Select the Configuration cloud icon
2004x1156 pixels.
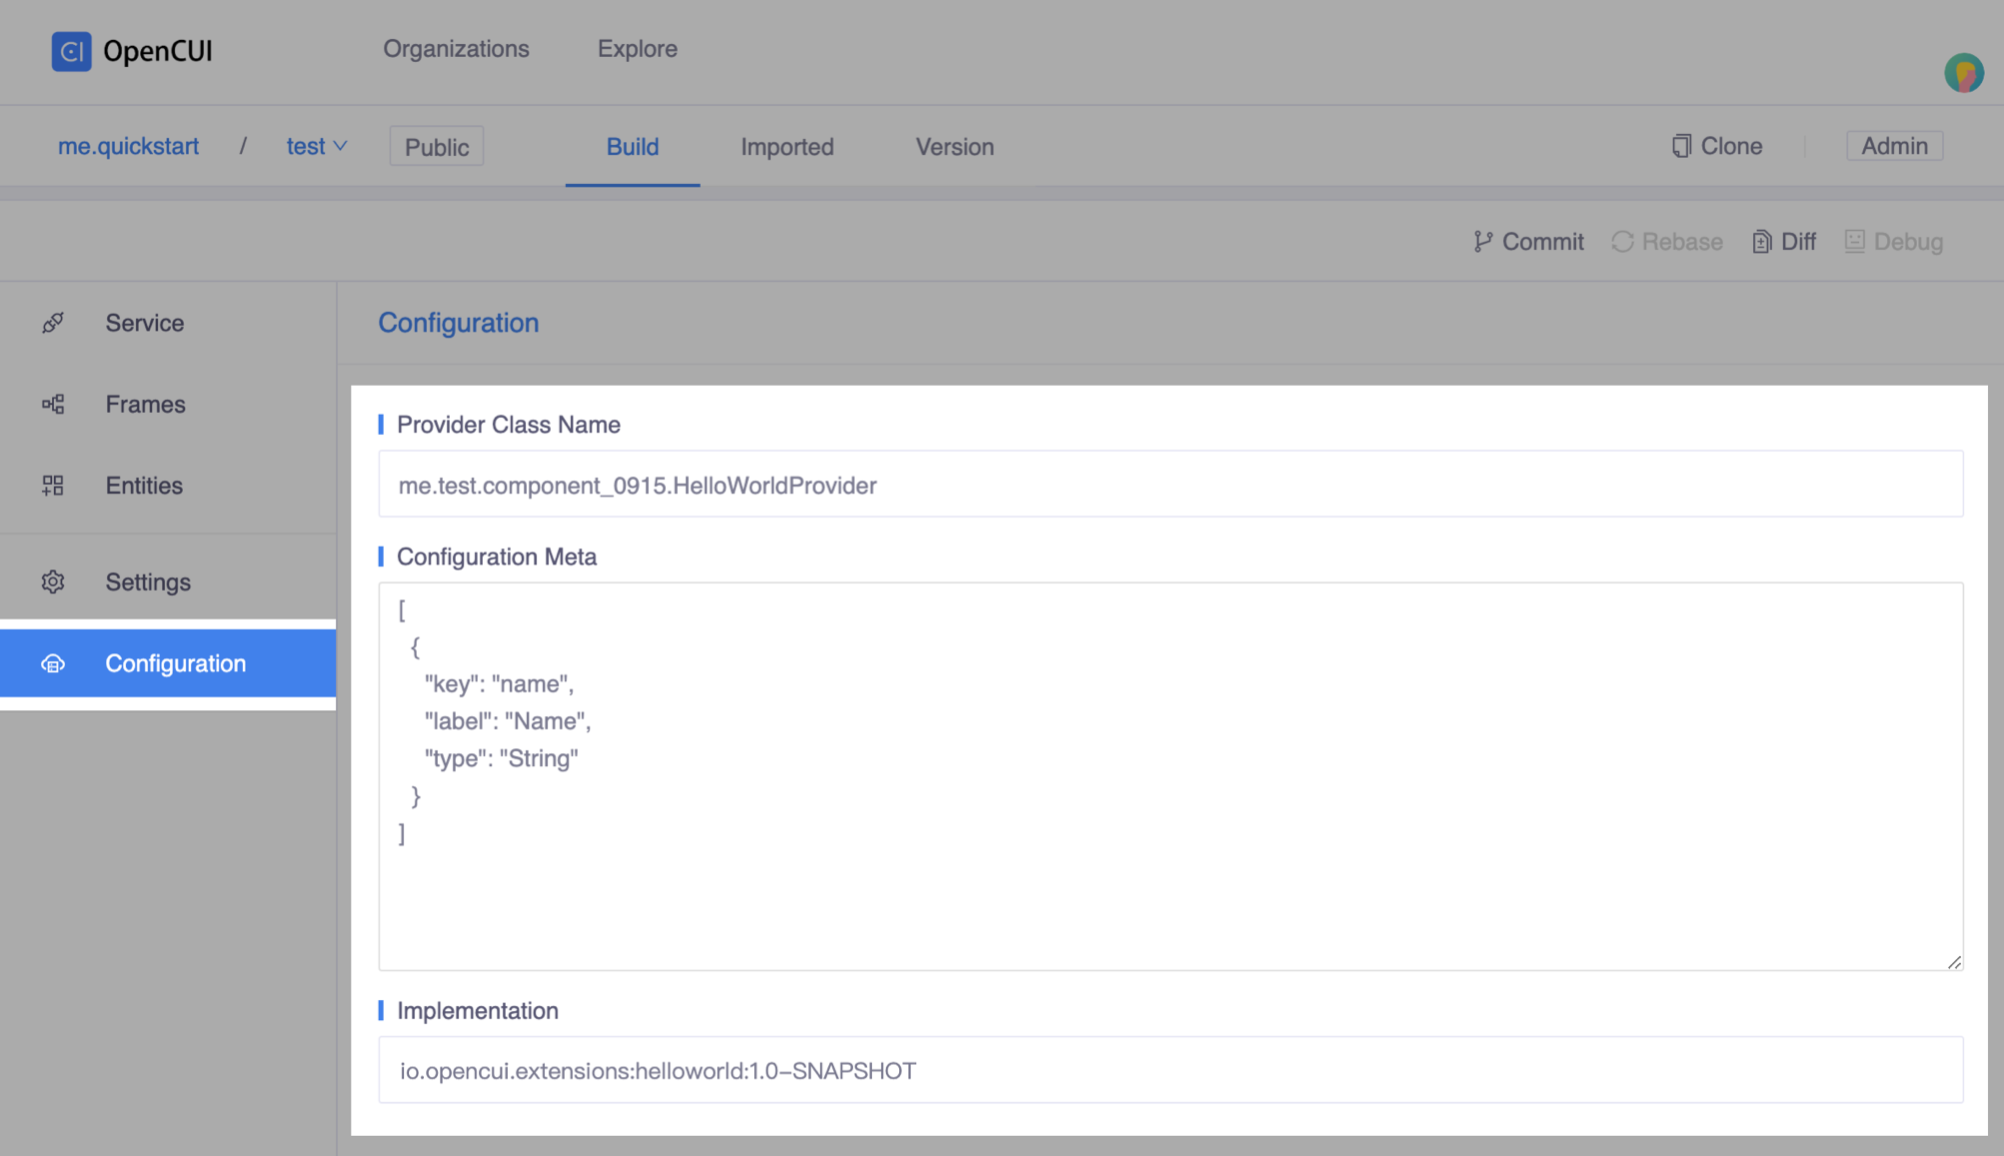click(x=52, y=663)
